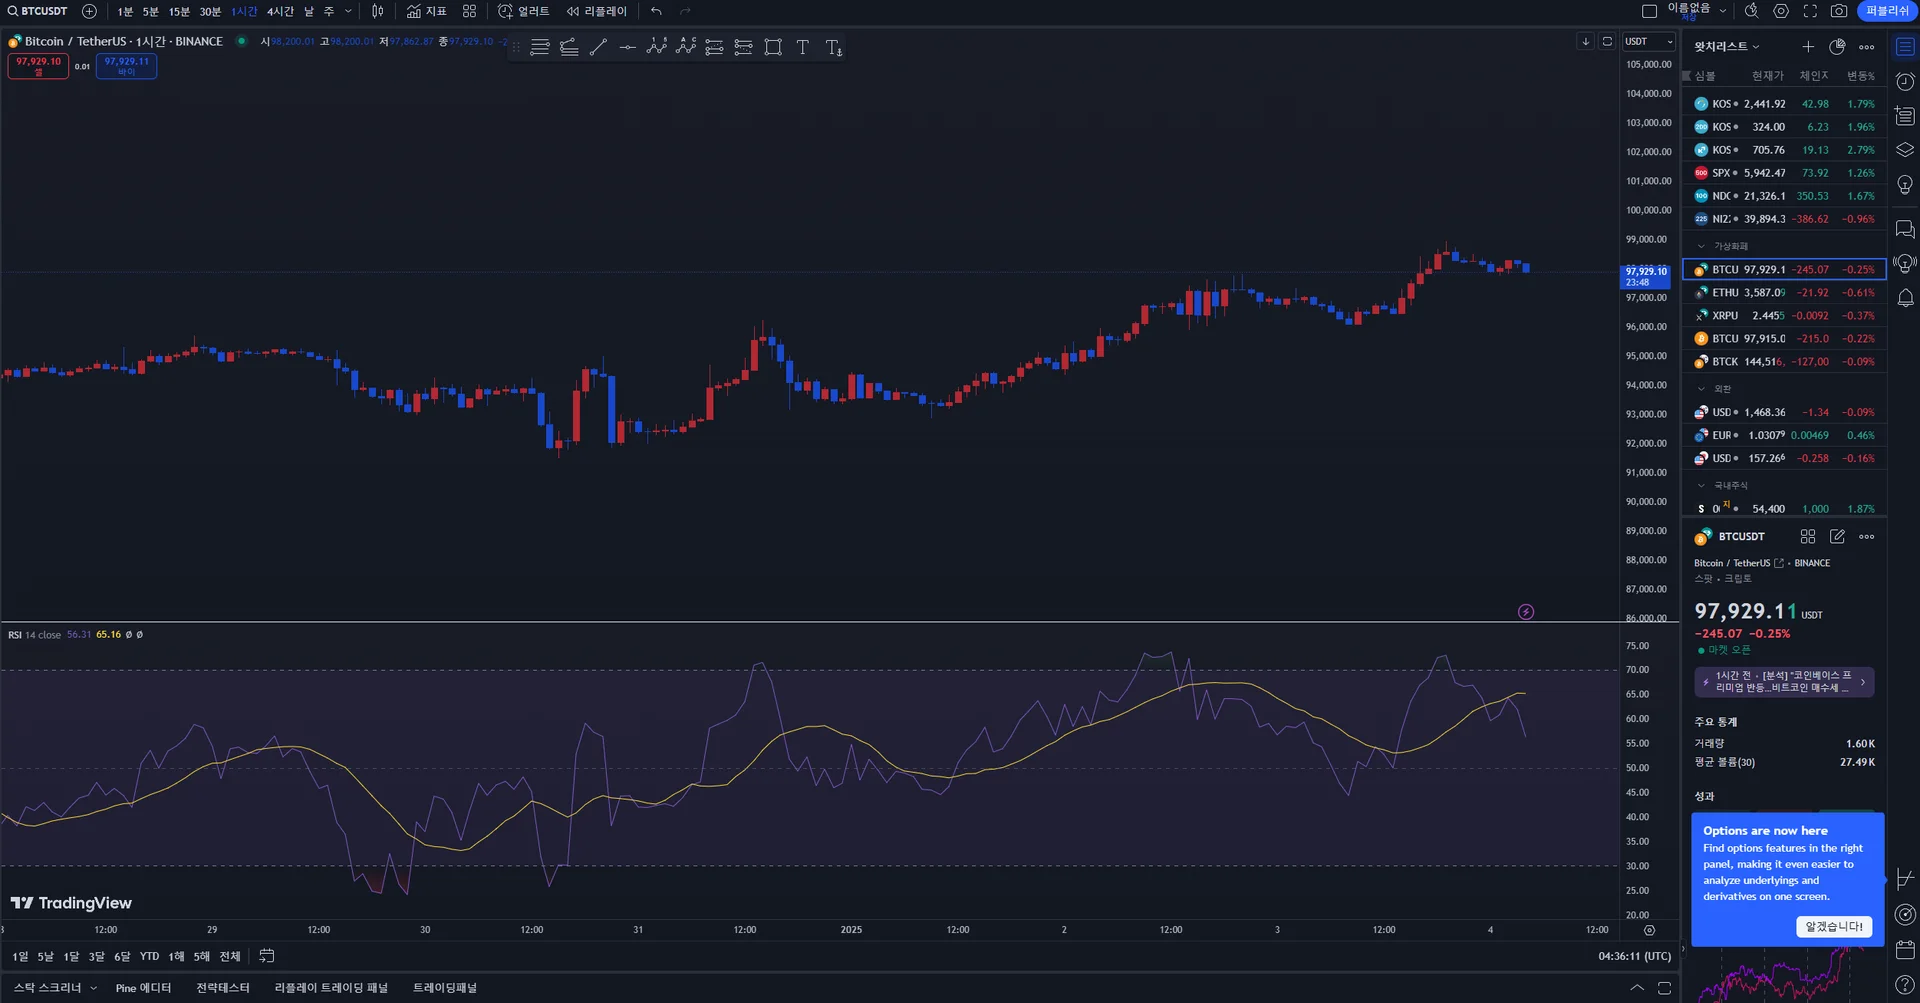1920x1003 pixels.
Task: Open watchlist more options menu
Action: [1867, 47]
